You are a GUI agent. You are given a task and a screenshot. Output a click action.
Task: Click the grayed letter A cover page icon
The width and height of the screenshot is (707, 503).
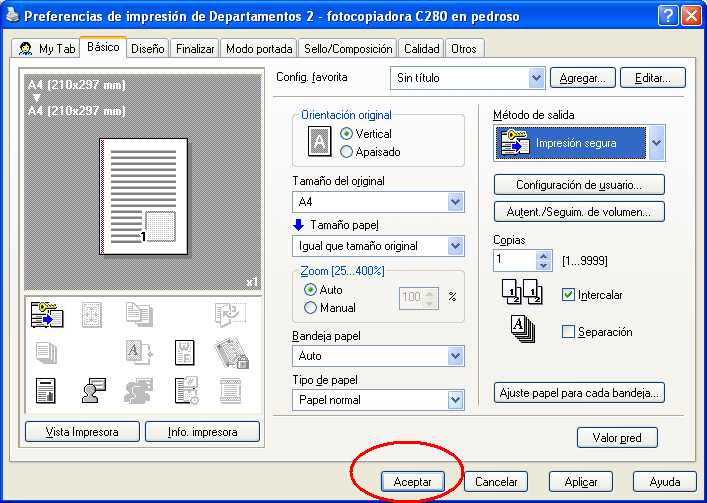pos(139,352)
